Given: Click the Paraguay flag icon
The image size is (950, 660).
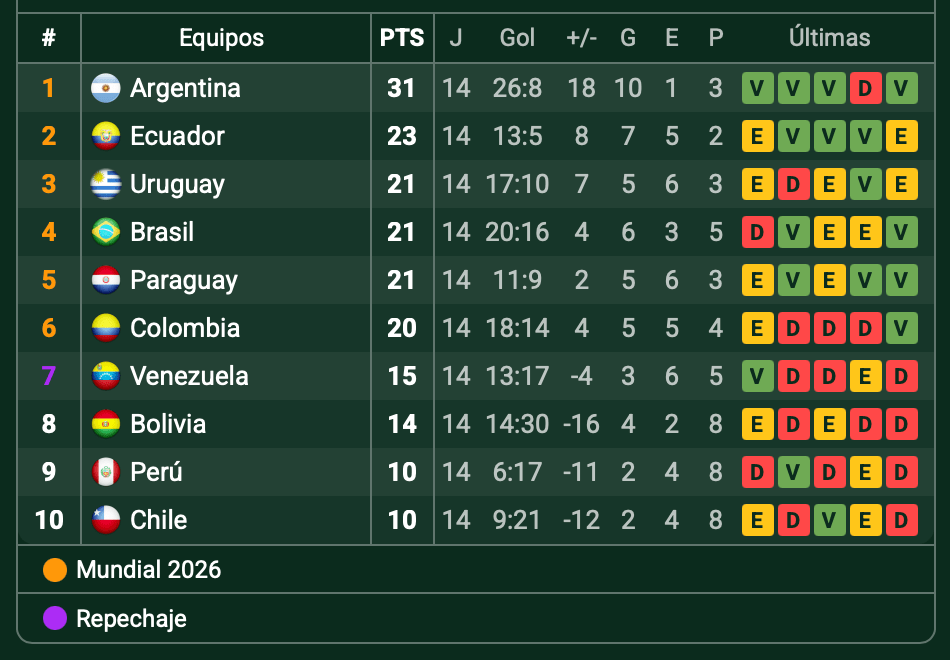Looking at the screenshot, I should pyautogui.click(x=105, y=280).
